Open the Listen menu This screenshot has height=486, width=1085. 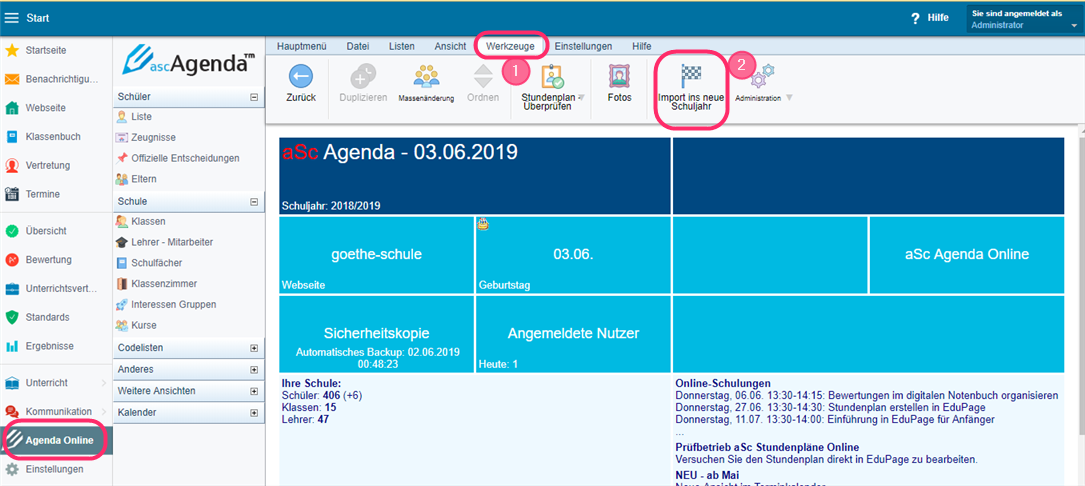[402, 46]
